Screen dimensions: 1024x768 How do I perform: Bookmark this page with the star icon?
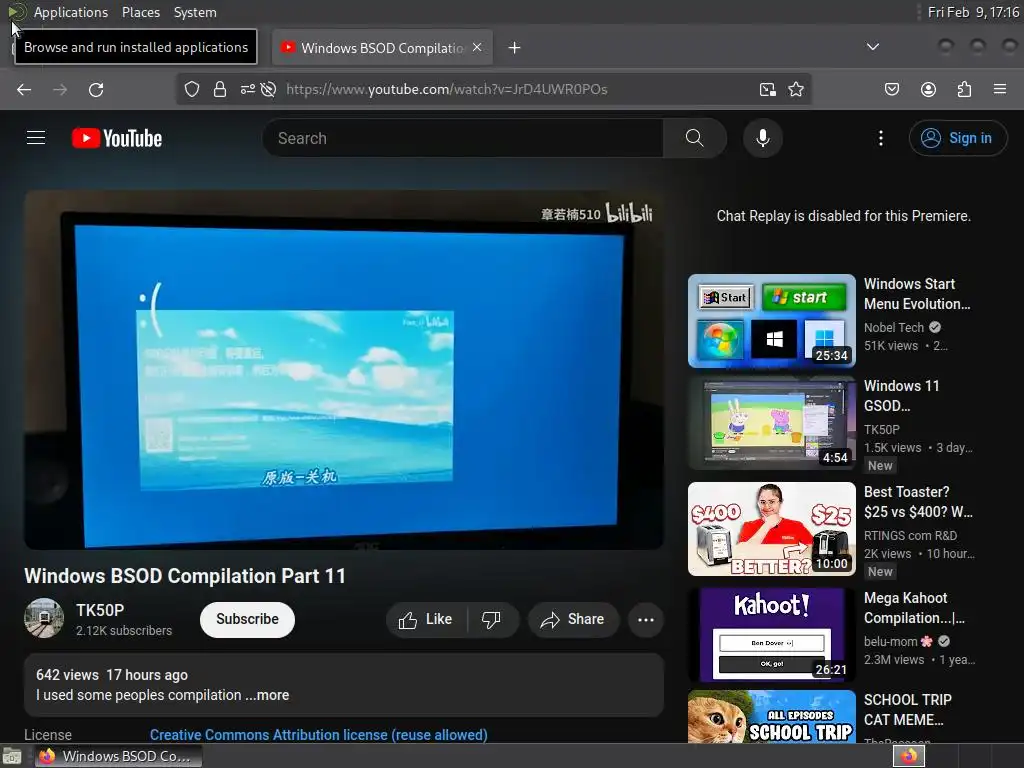click(795, 89)
